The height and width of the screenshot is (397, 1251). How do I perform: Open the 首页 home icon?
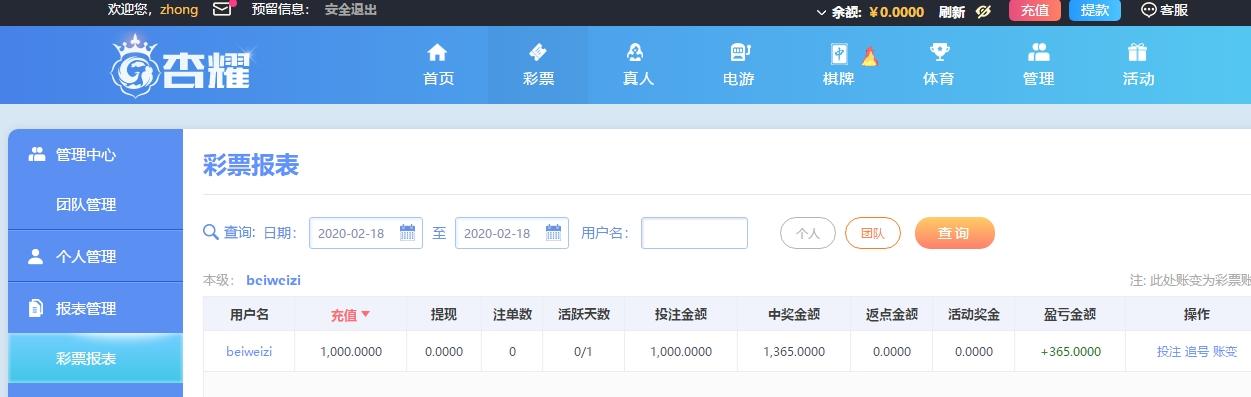tap(437, 53)
